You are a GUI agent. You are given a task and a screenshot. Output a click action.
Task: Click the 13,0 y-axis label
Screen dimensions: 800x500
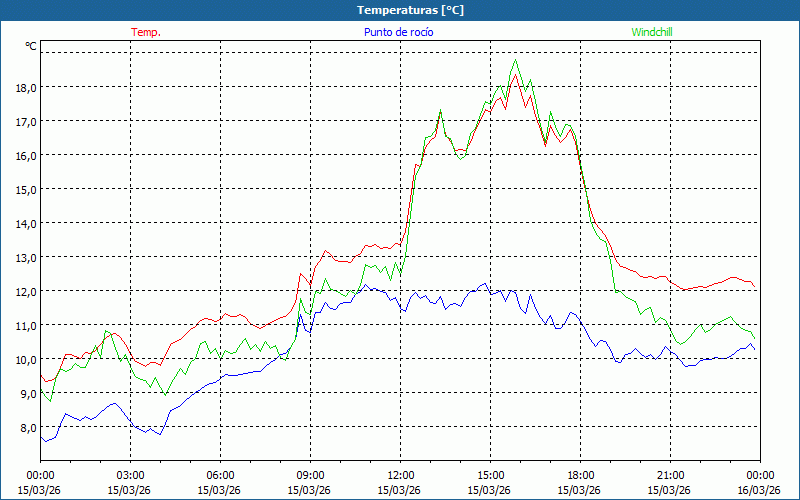(26, 257)
